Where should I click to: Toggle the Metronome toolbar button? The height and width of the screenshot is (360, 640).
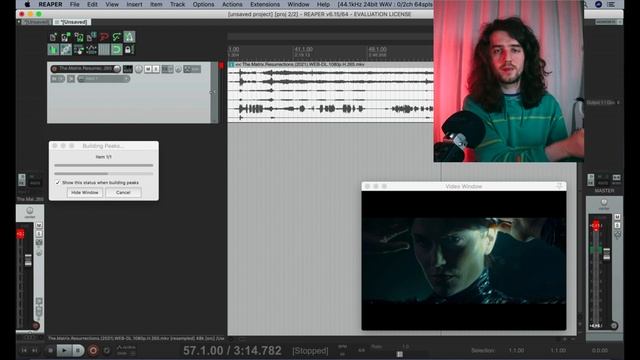pyautogui.click(x=129, y=37)
